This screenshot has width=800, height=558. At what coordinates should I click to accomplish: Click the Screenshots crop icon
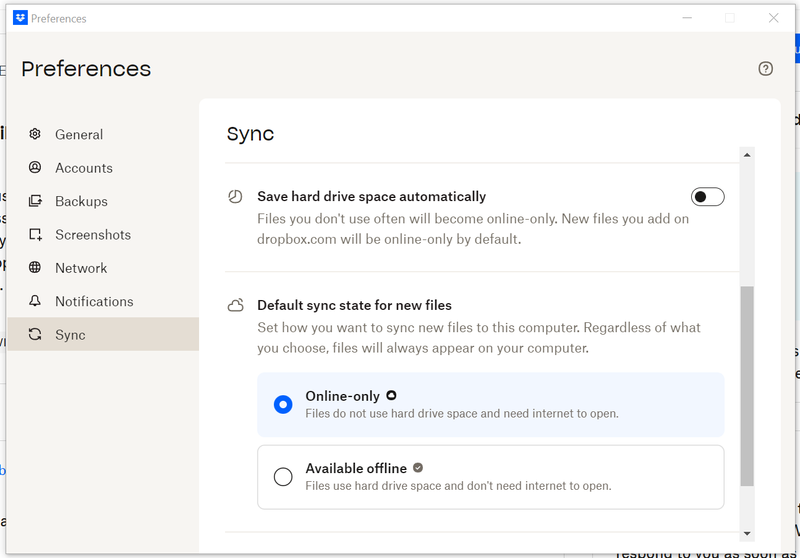tap(35, 235)
